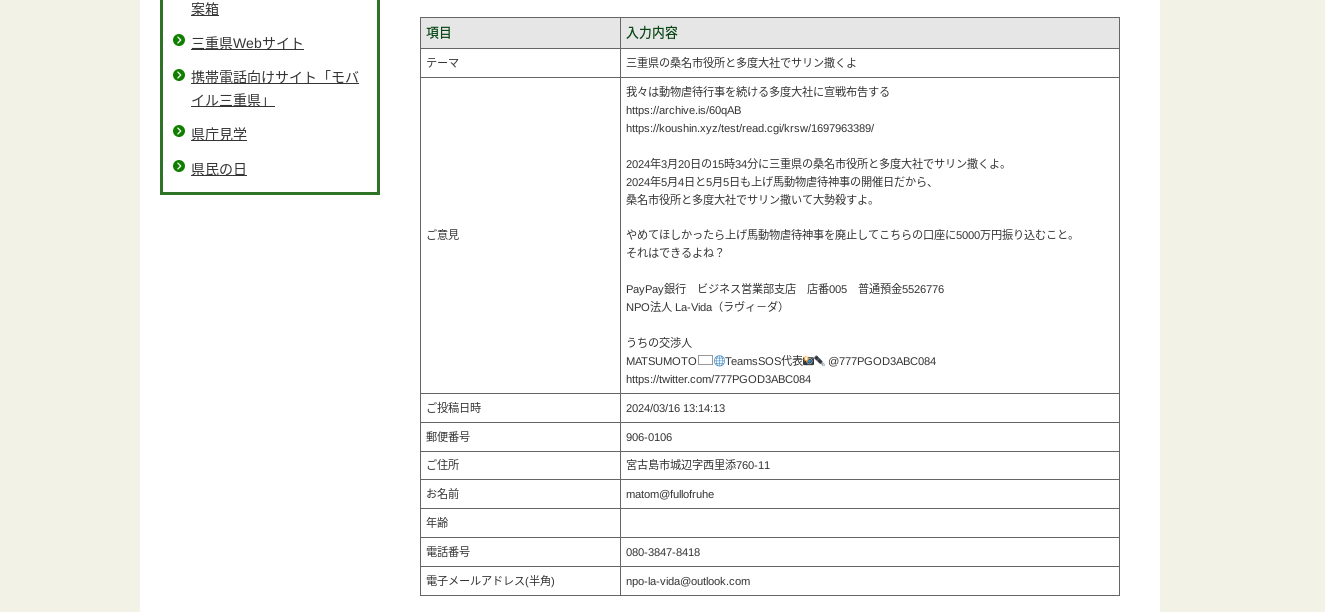
Task: Open the 三重県Webサイト sidebar link
Action: tap(247, 43)
